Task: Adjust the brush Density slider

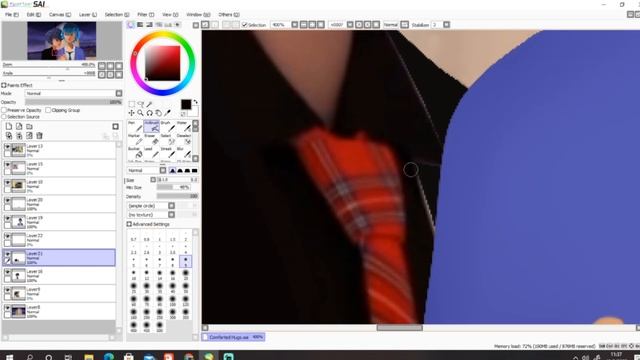Action: point(177,196)
